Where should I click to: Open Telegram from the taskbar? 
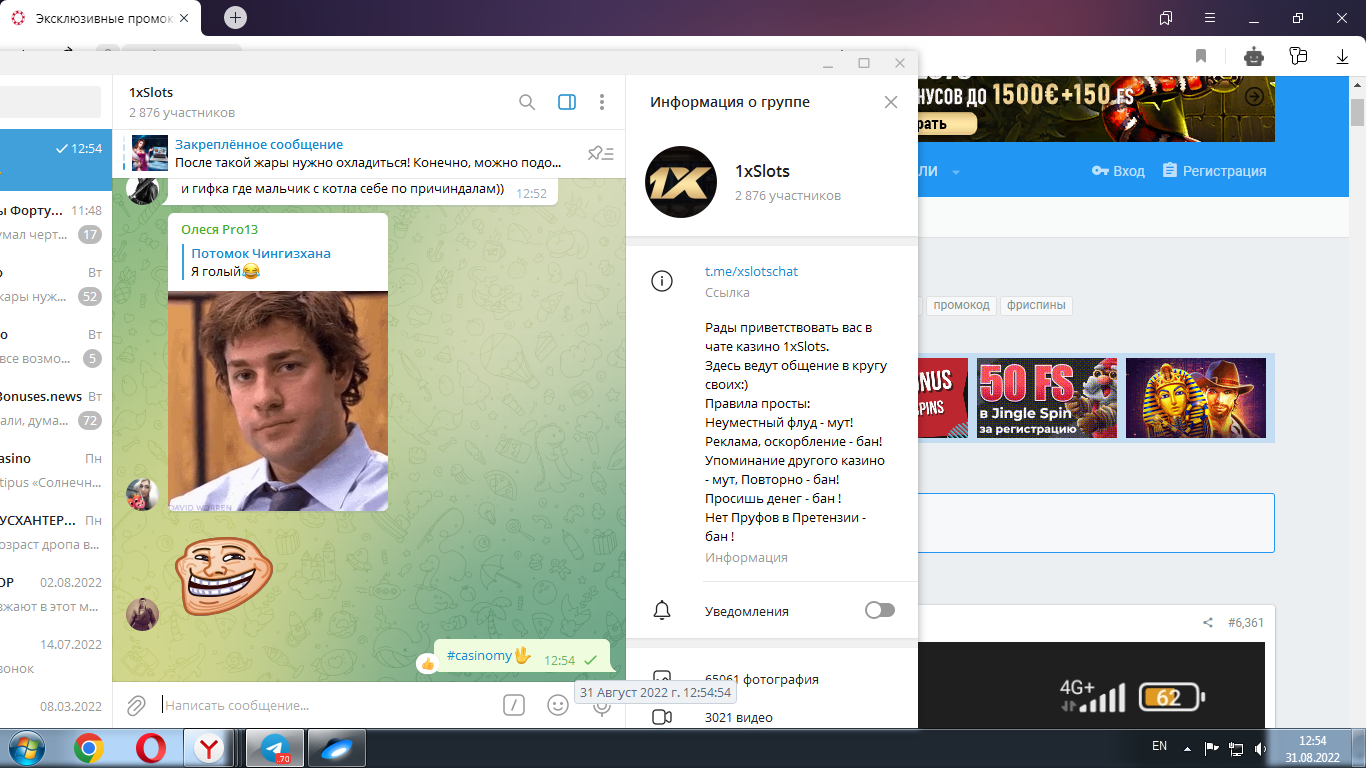click(x=275, y=747)
